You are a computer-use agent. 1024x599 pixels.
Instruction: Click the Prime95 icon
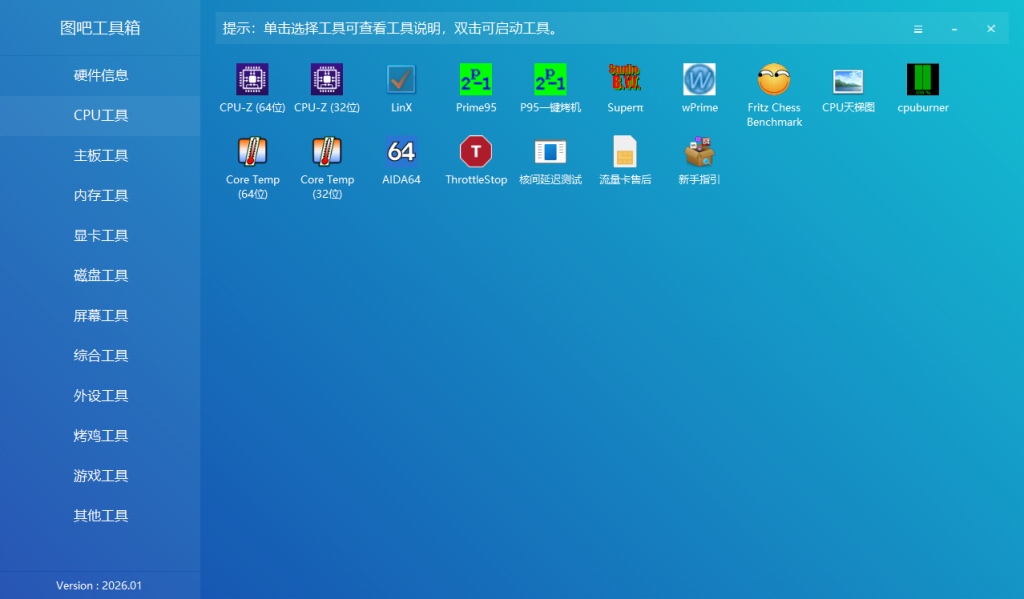pyautogui.click(x=476, y=80)
